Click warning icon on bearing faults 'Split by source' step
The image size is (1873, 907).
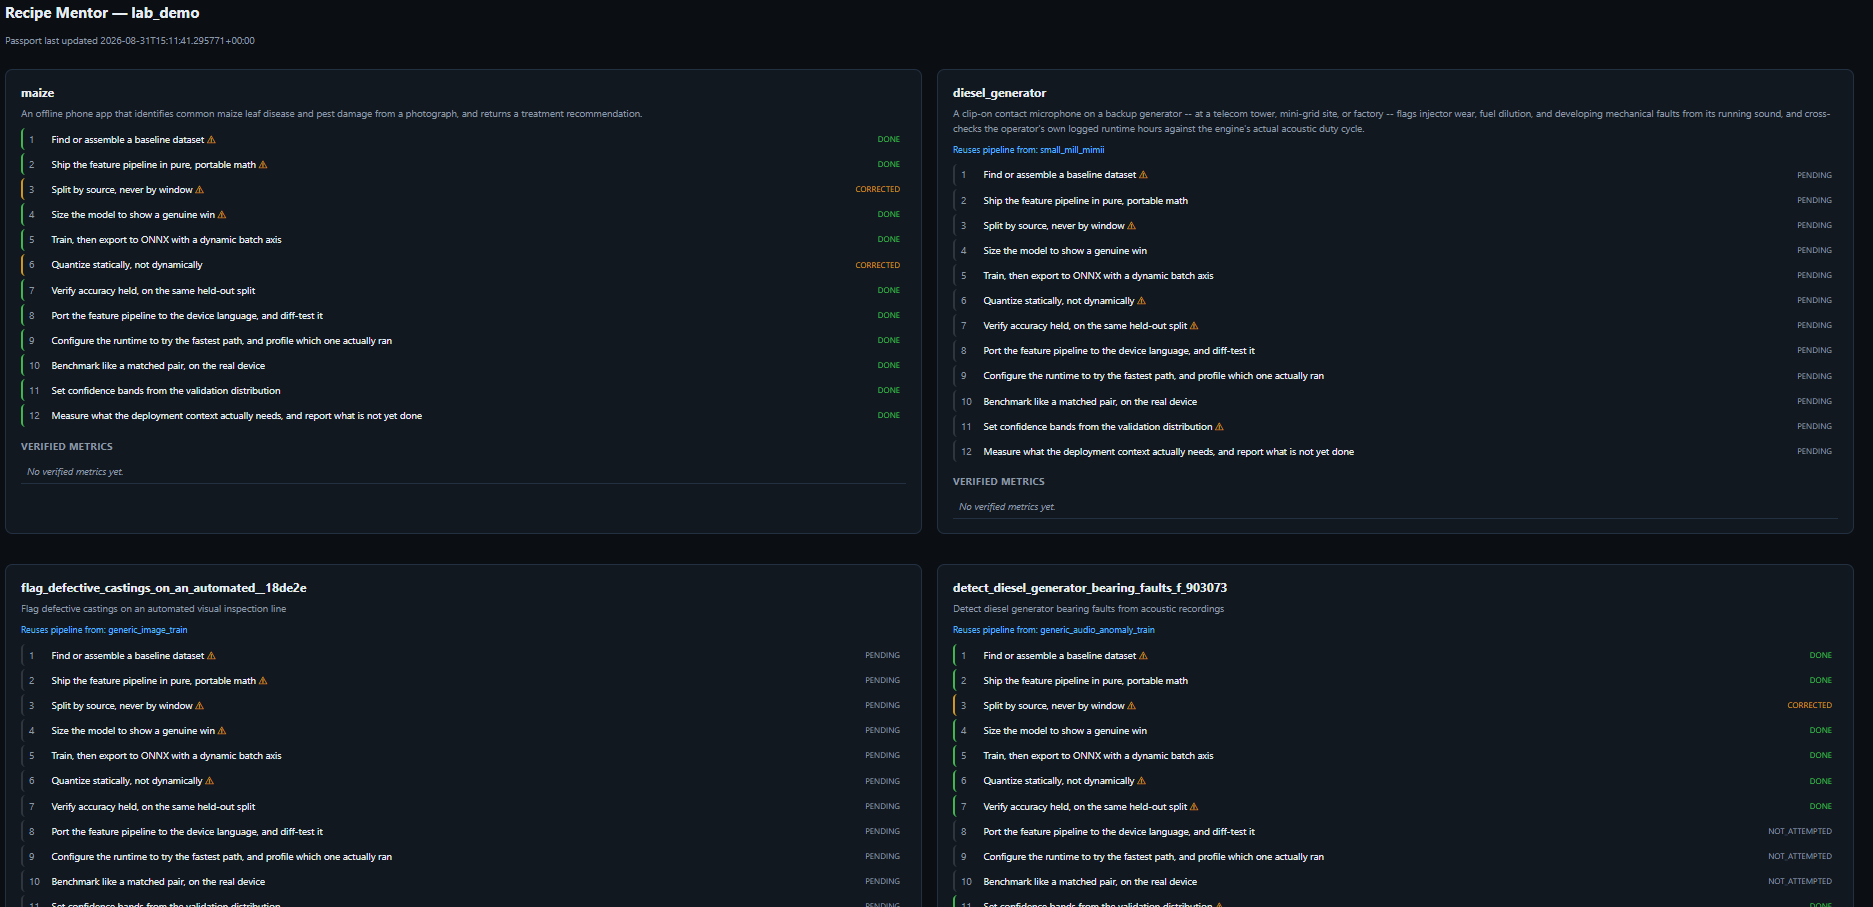coord(1131,706)
